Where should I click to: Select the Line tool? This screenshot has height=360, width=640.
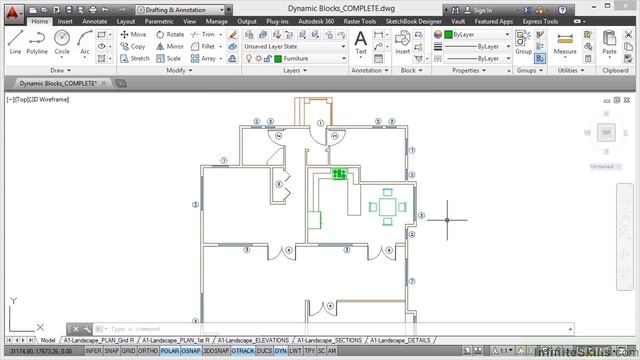coord(16,42)
